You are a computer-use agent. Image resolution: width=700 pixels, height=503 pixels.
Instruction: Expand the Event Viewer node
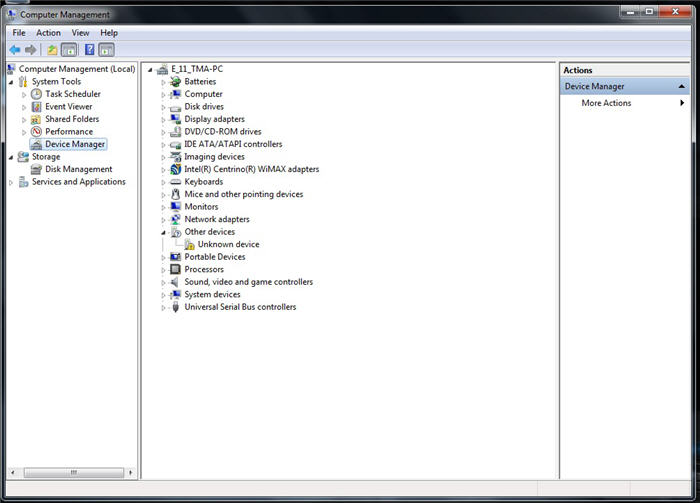[x=24, y=107]
